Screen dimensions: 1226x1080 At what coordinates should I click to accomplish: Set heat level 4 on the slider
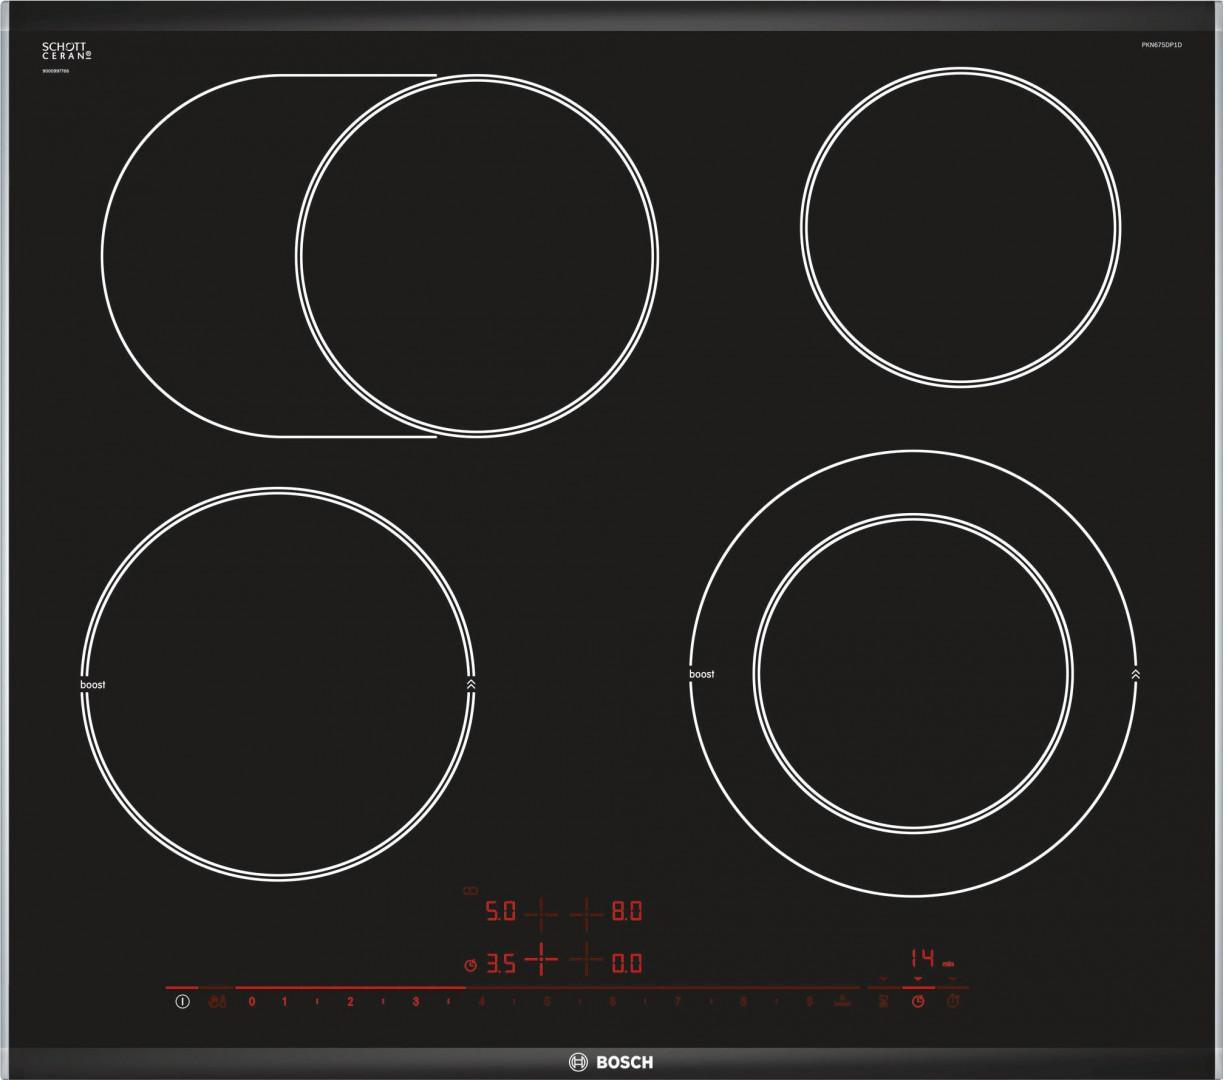[481, 1001]
